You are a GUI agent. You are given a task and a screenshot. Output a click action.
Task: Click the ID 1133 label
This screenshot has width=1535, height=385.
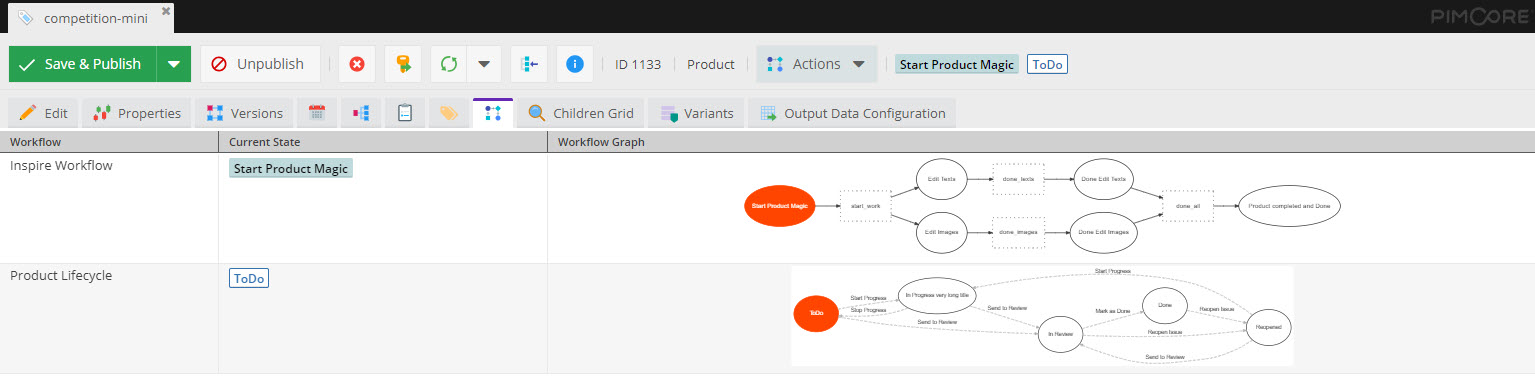click(x=638, y=64)
